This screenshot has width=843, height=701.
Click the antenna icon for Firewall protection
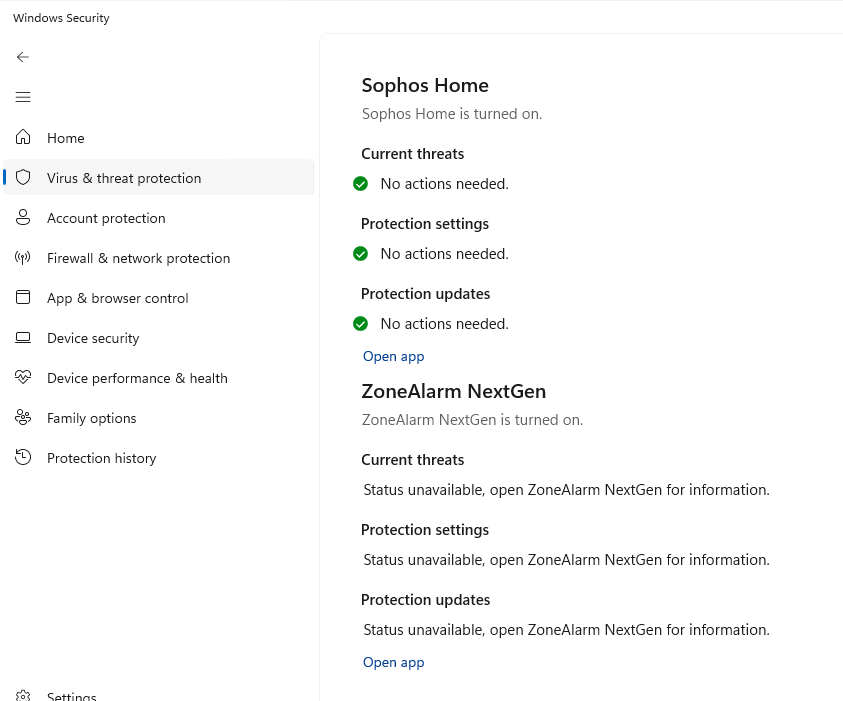(x=23, y=257)
